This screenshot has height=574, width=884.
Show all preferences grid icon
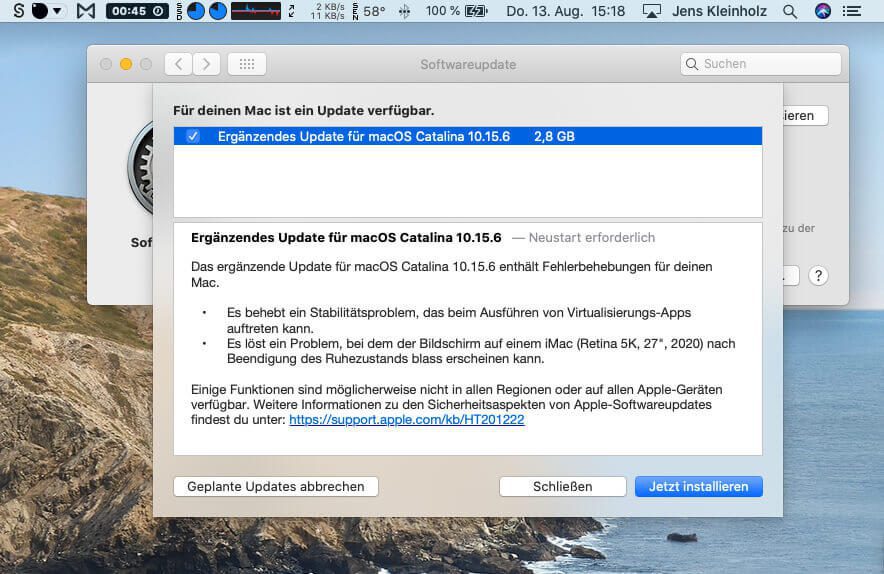(247, 64)
